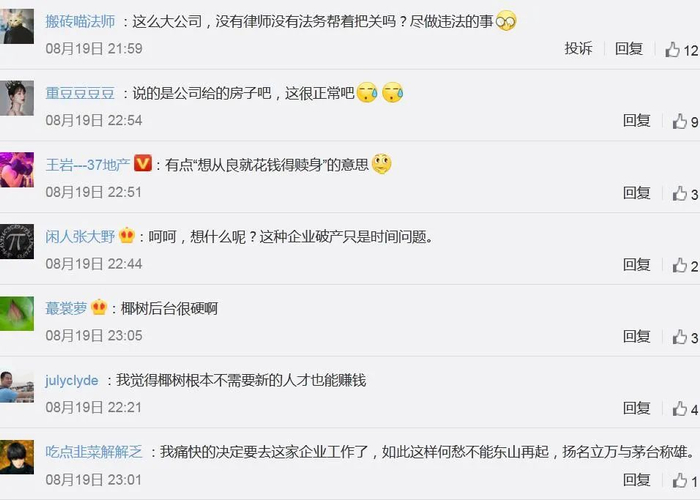
Task: Click the pi symbol avatar
Action: [x=17, y=242]
